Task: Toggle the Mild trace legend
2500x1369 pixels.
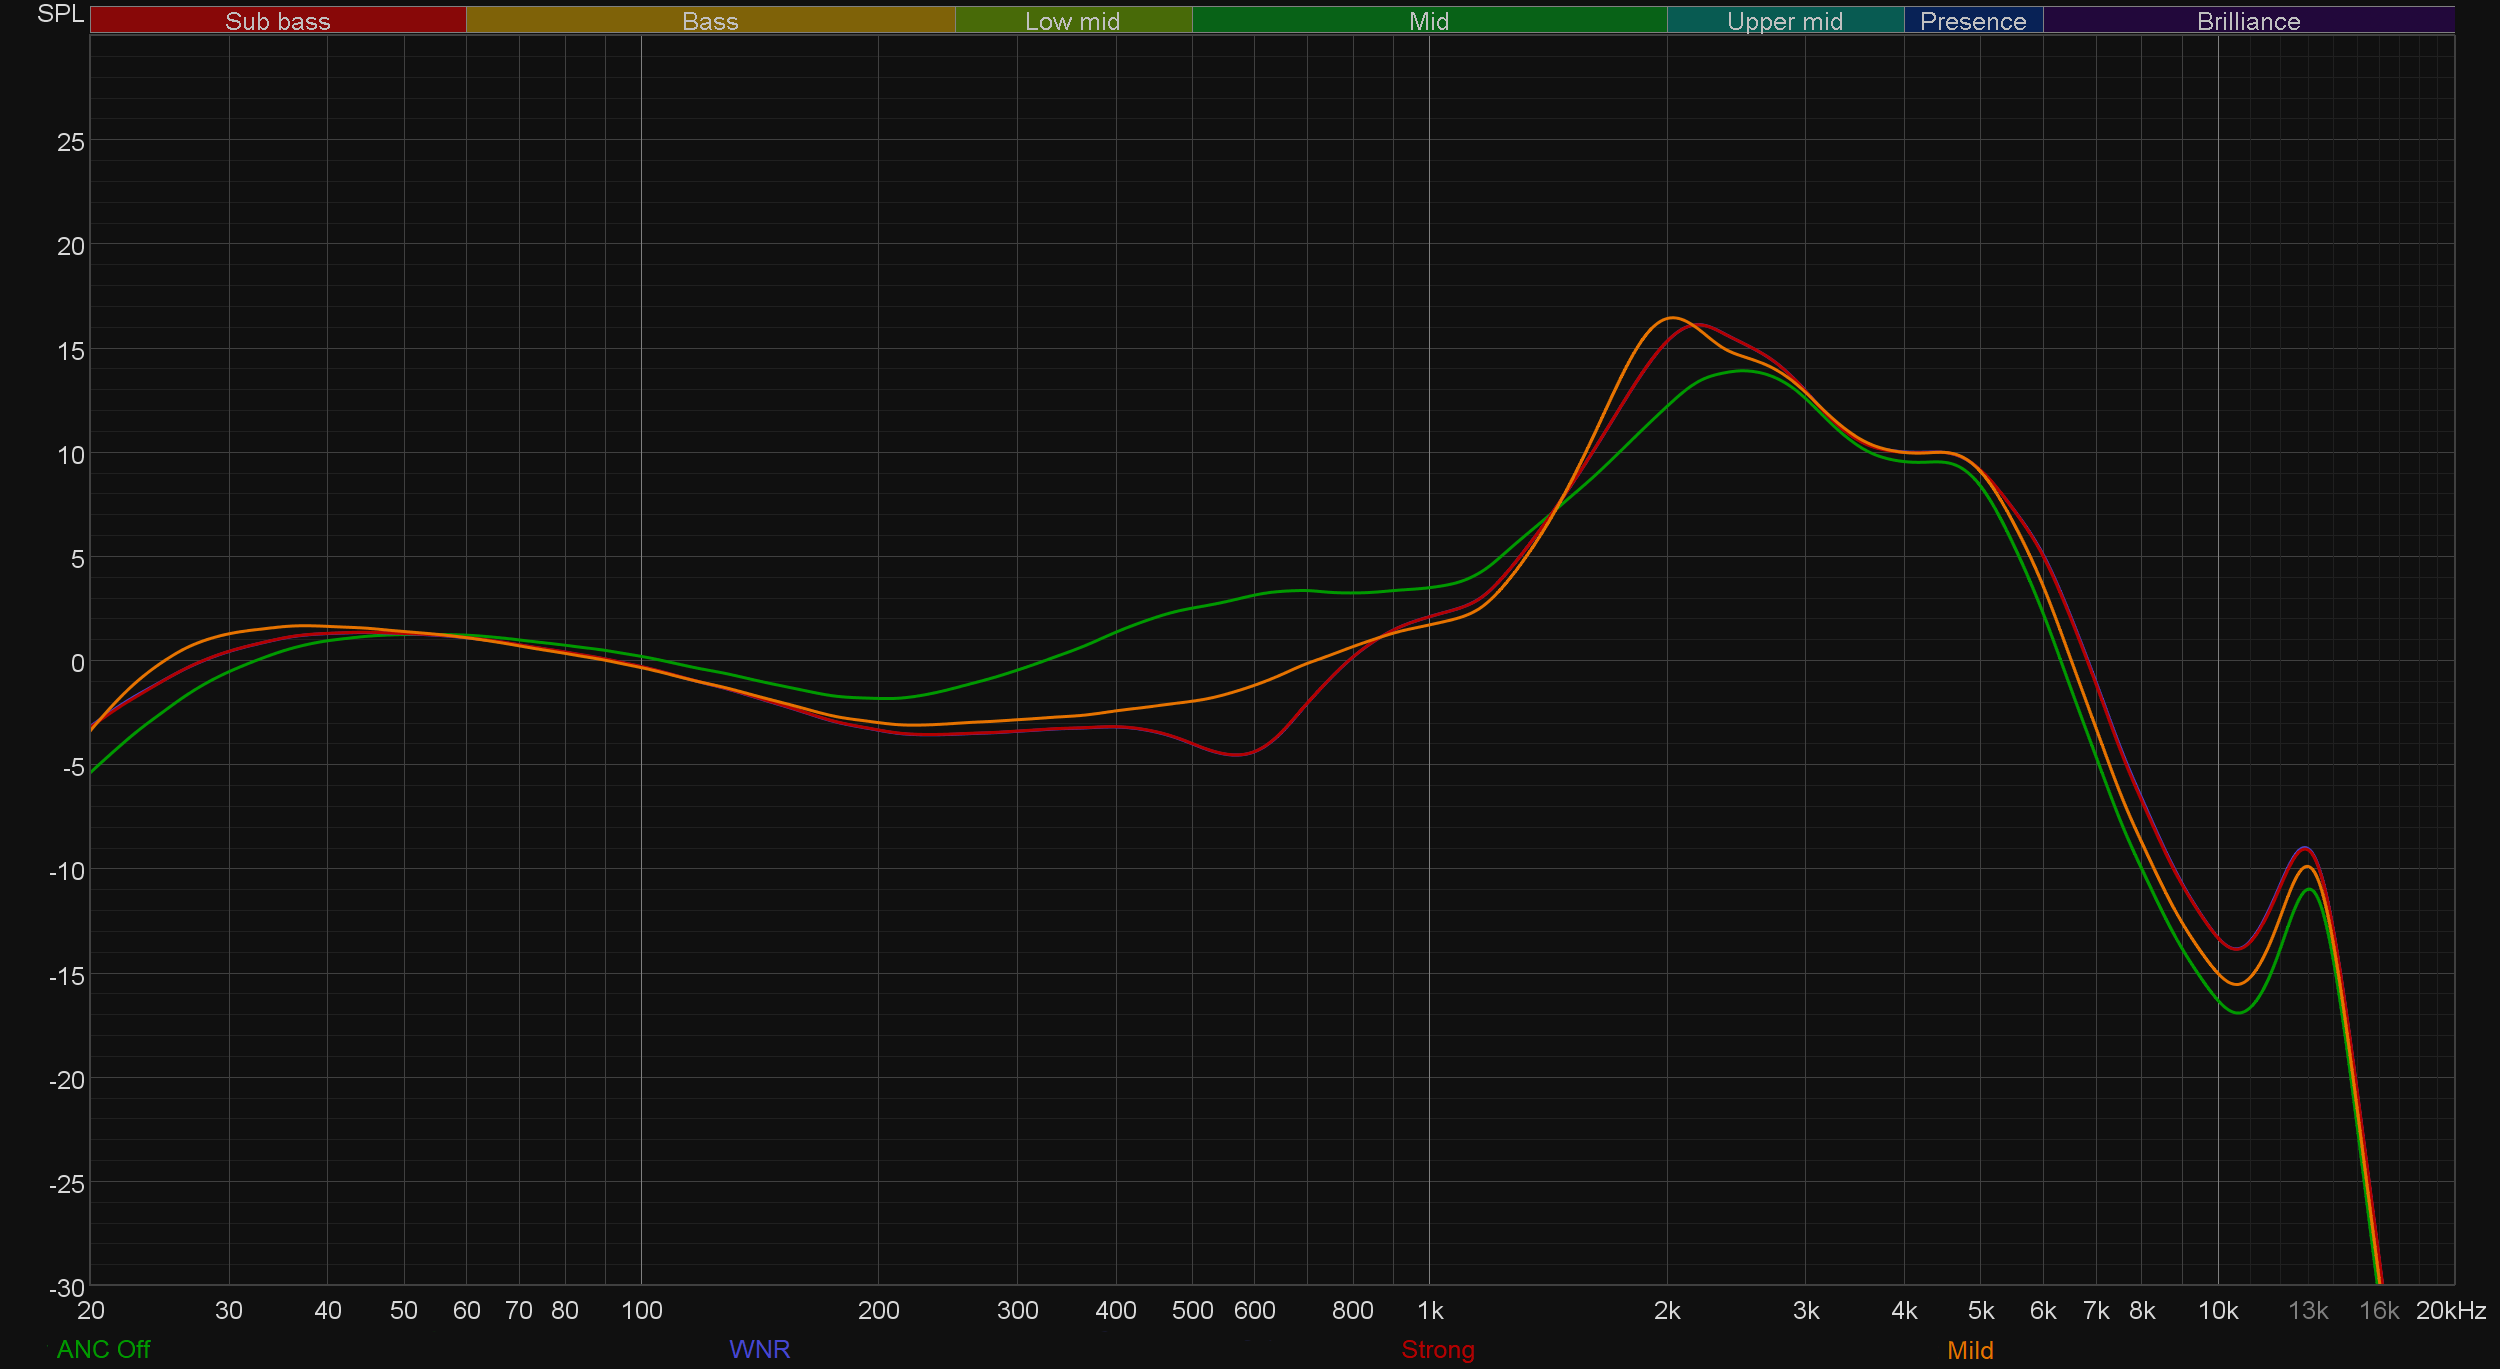Action: [x=1969, y=1350]
